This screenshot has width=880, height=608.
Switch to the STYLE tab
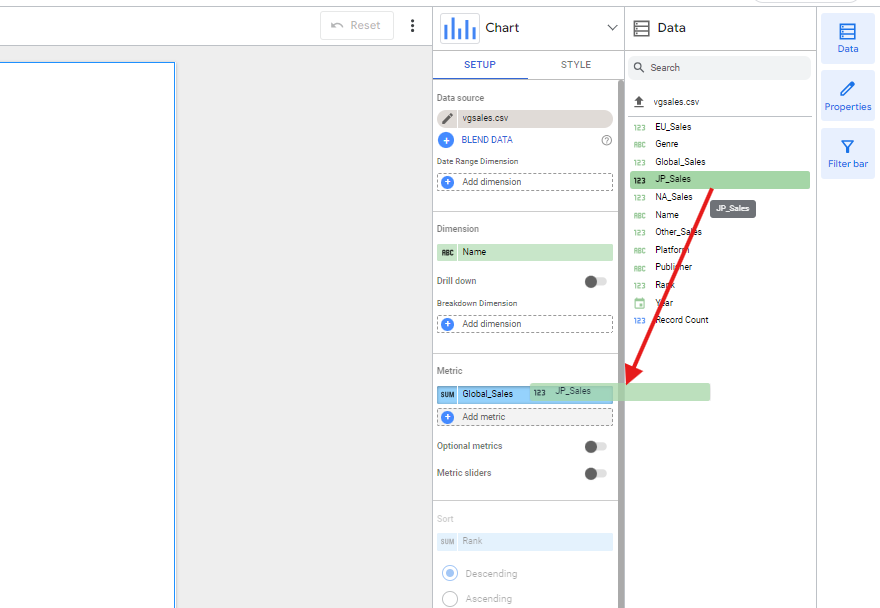576,65
